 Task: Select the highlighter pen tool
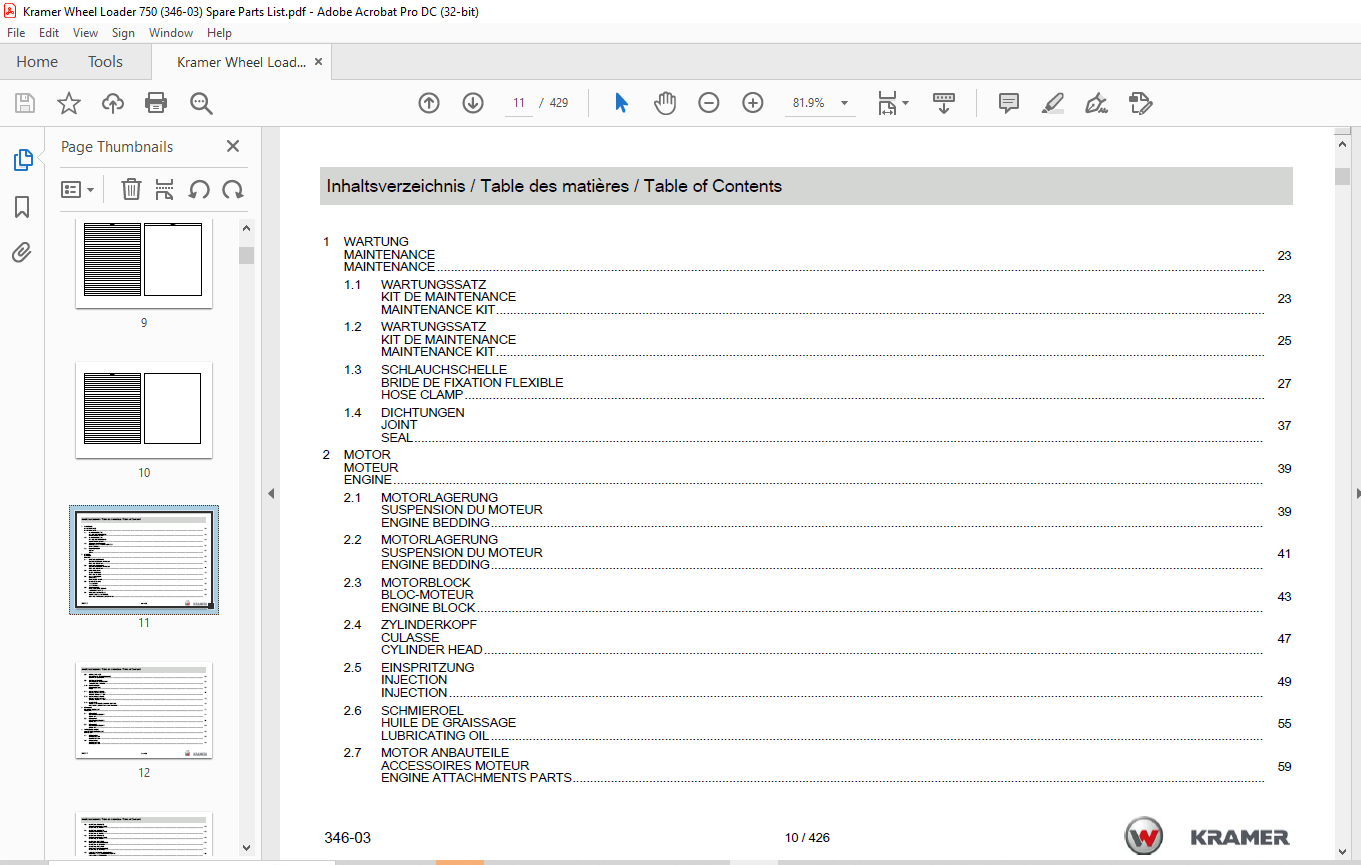(1052, 103)
